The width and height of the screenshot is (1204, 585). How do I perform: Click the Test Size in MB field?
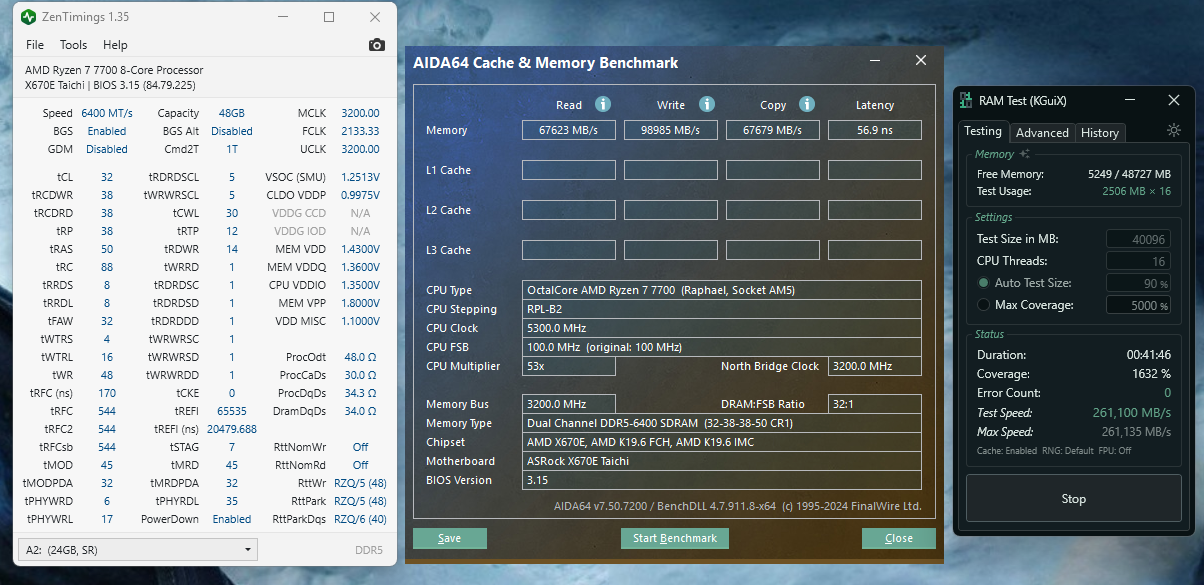(x=1138, y=239)
